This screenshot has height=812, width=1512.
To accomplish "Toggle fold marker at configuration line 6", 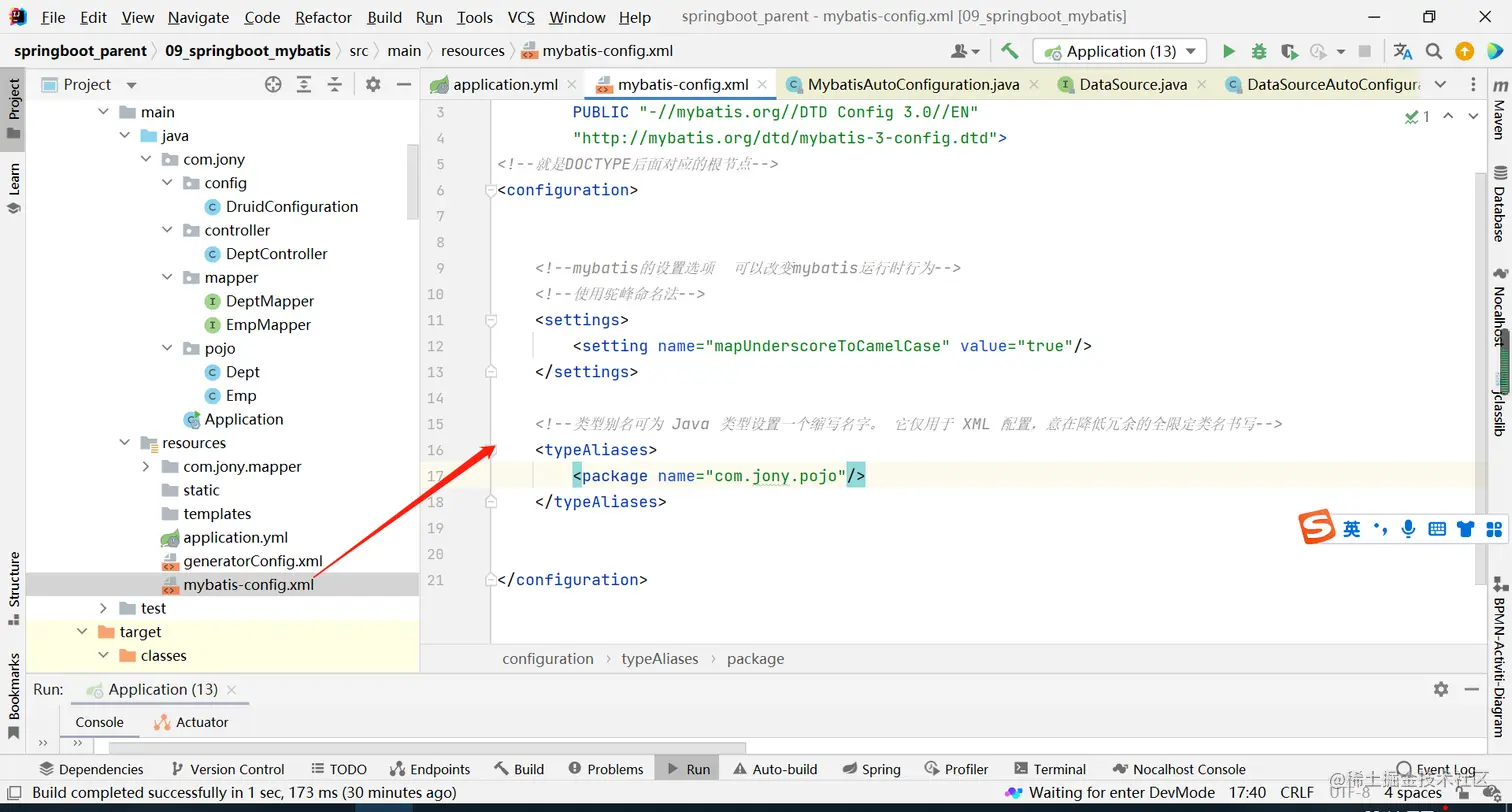I will pos(491,190).
